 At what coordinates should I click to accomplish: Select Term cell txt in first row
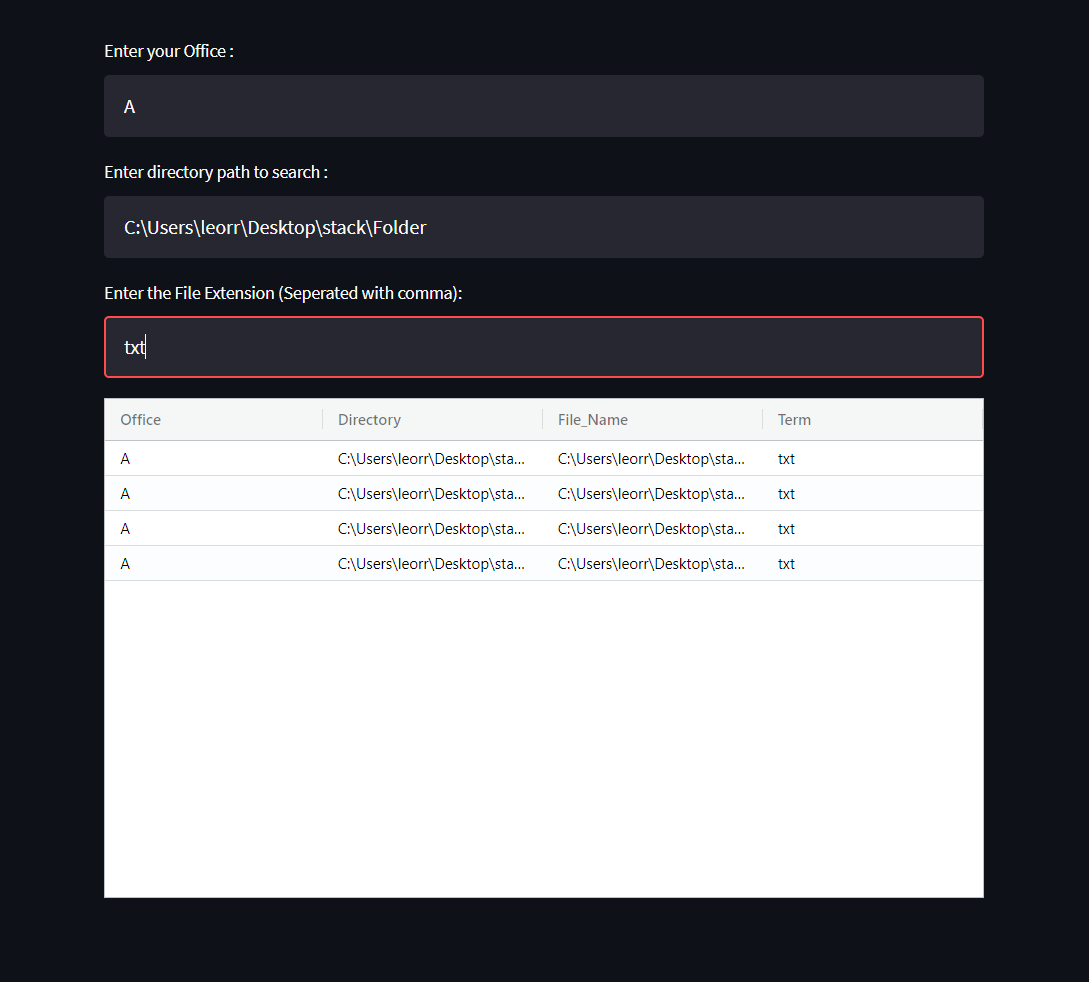point(873,458)
